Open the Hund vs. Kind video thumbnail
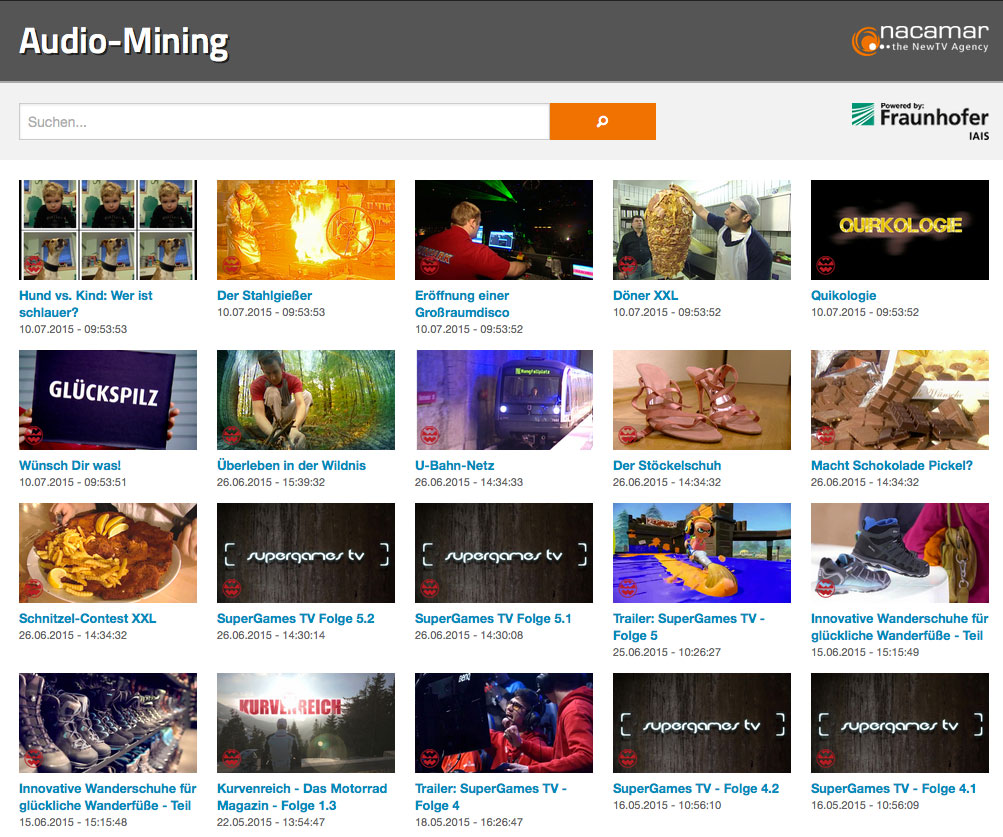The image size is (1003, 837). [108, 230]
